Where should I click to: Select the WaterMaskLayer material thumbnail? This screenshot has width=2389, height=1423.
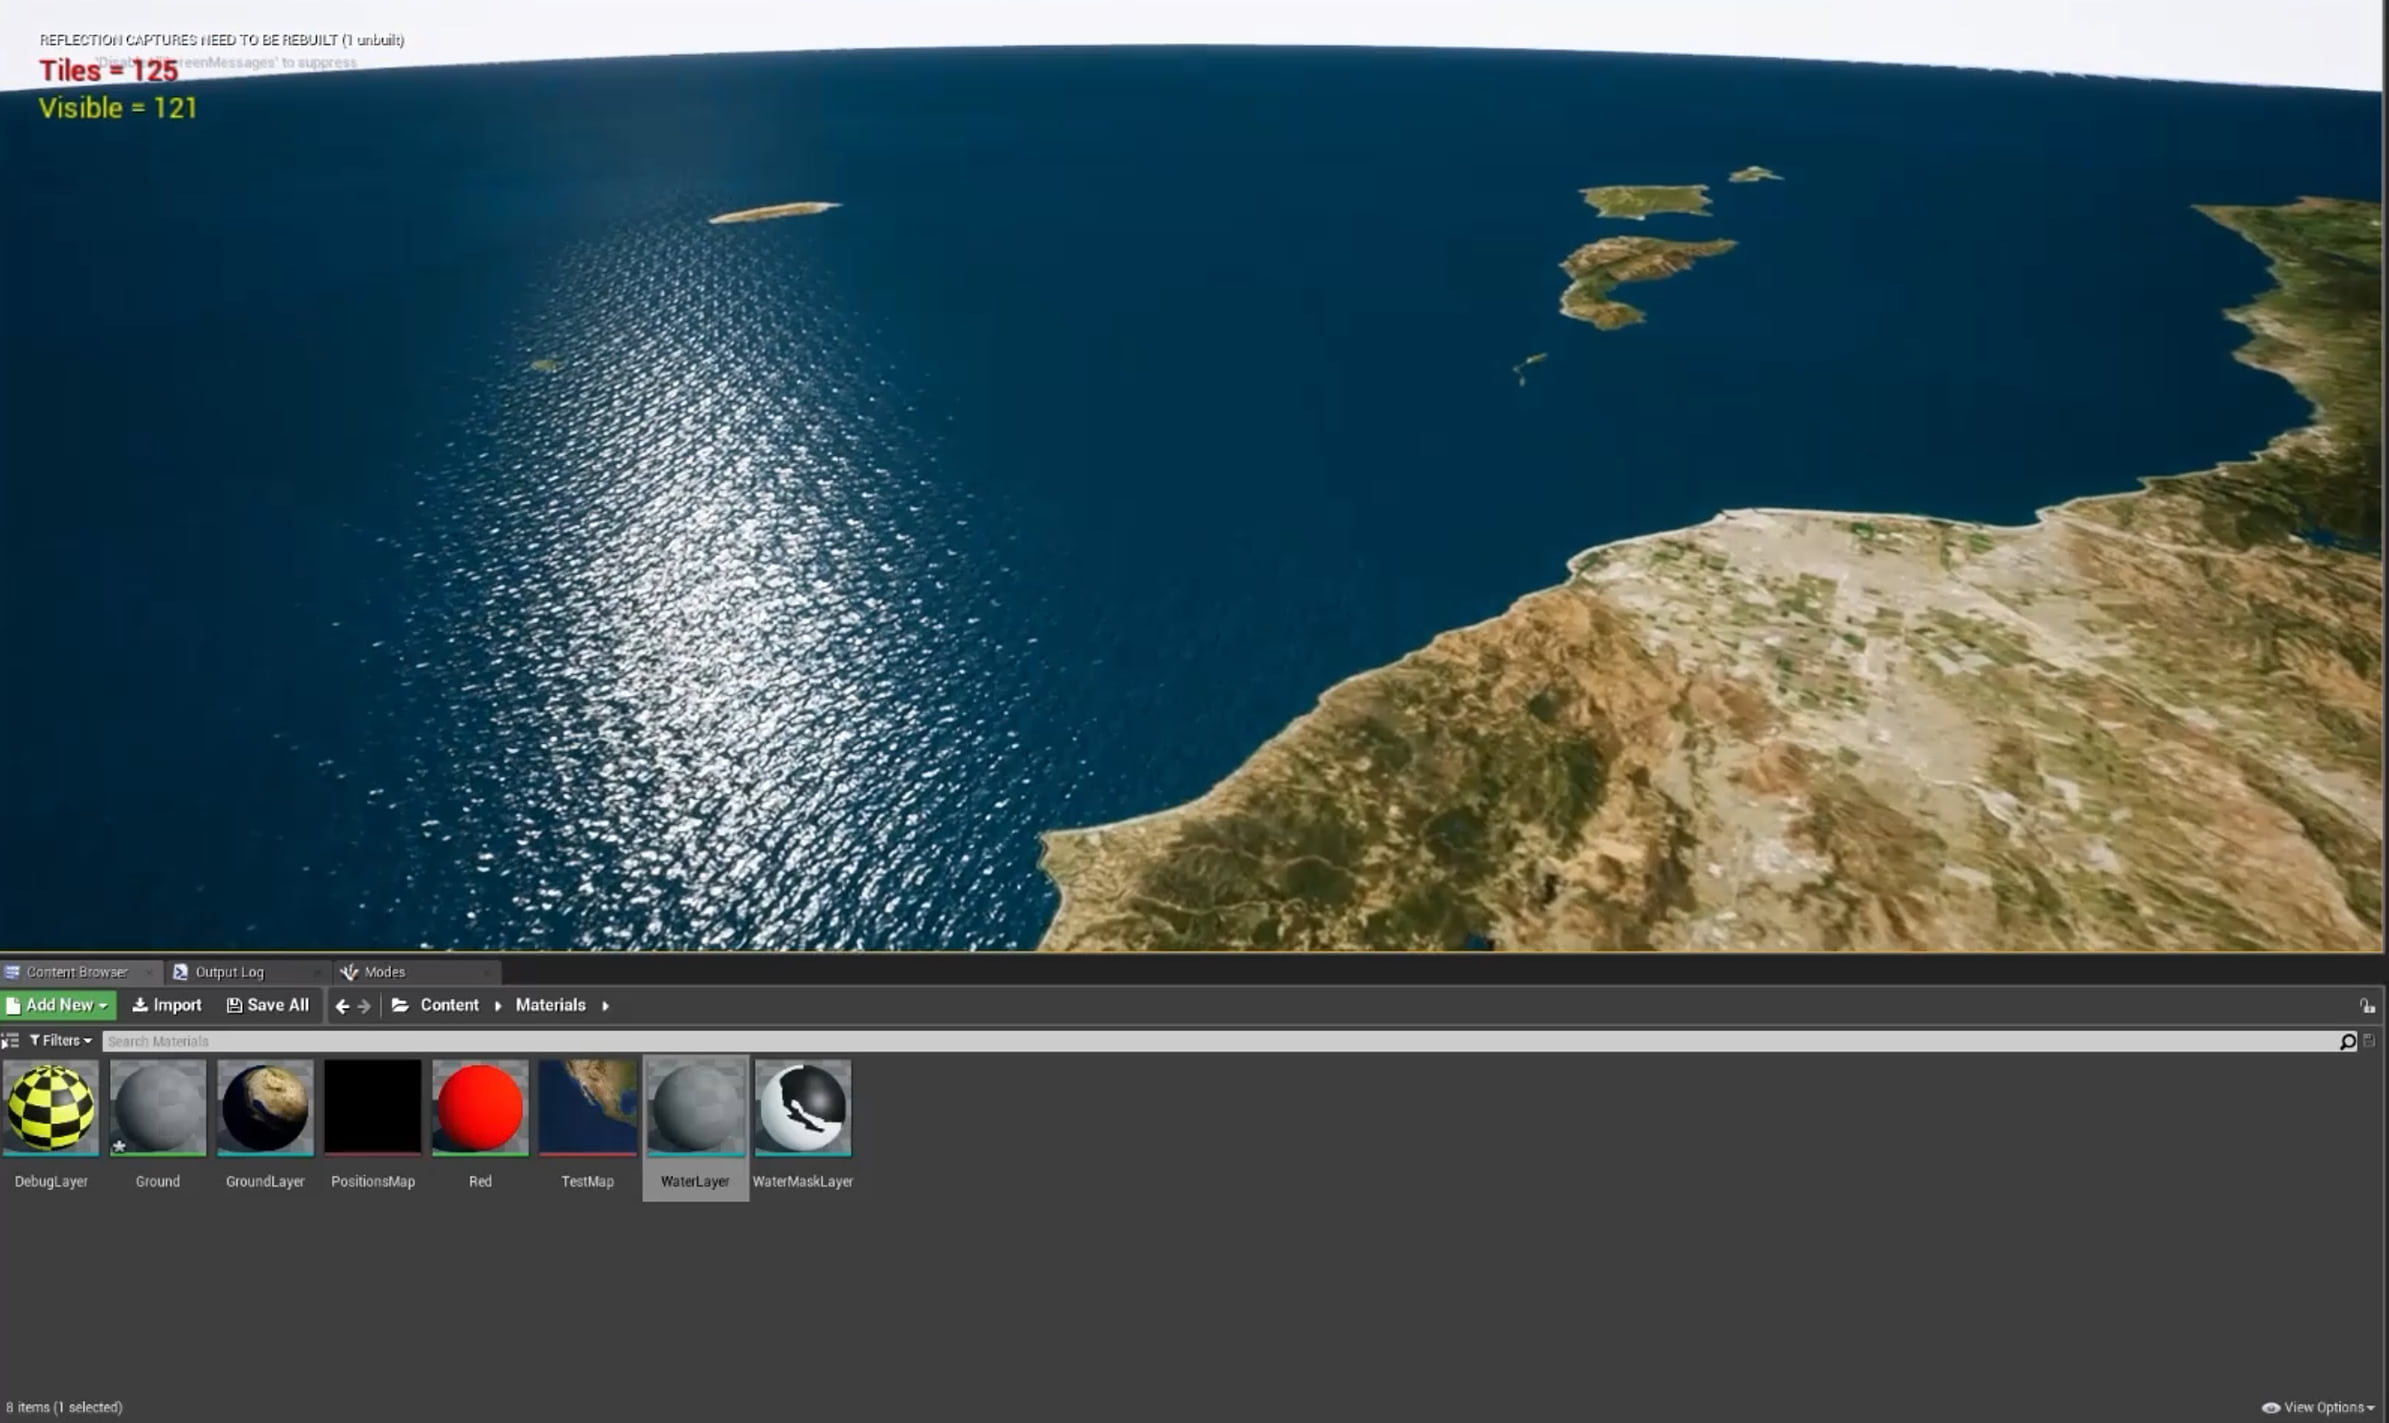click(x=803, y=1107)
